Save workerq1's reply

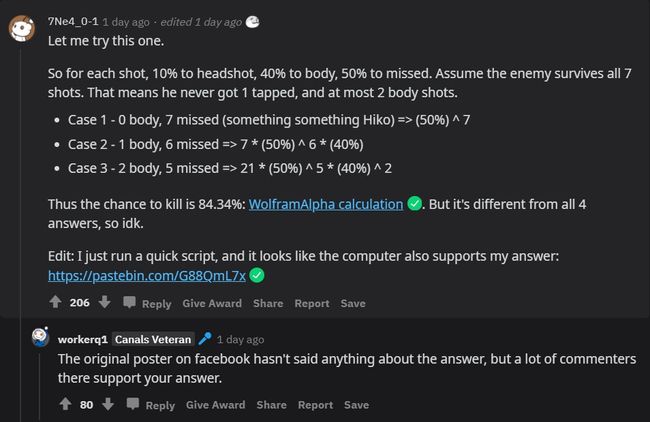[356, 405]
